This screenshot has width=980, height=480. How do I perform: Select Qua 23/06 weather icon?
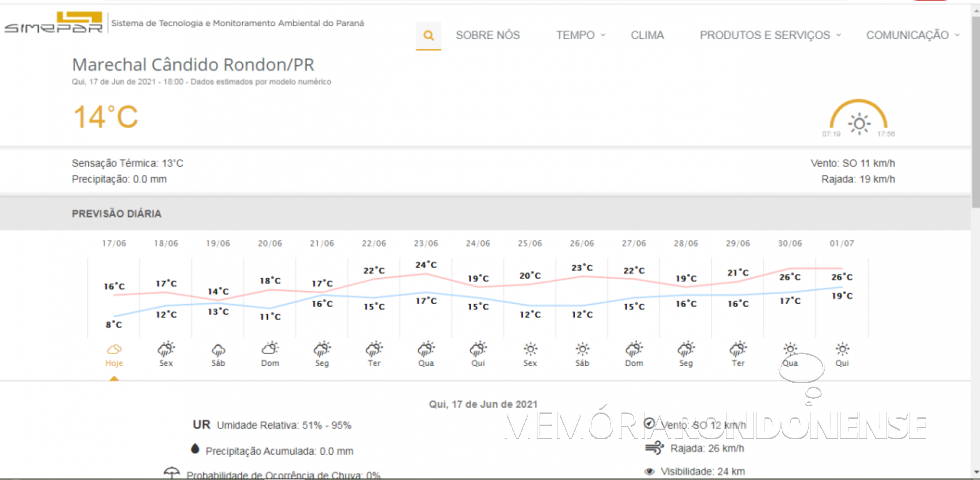[426, 349]
